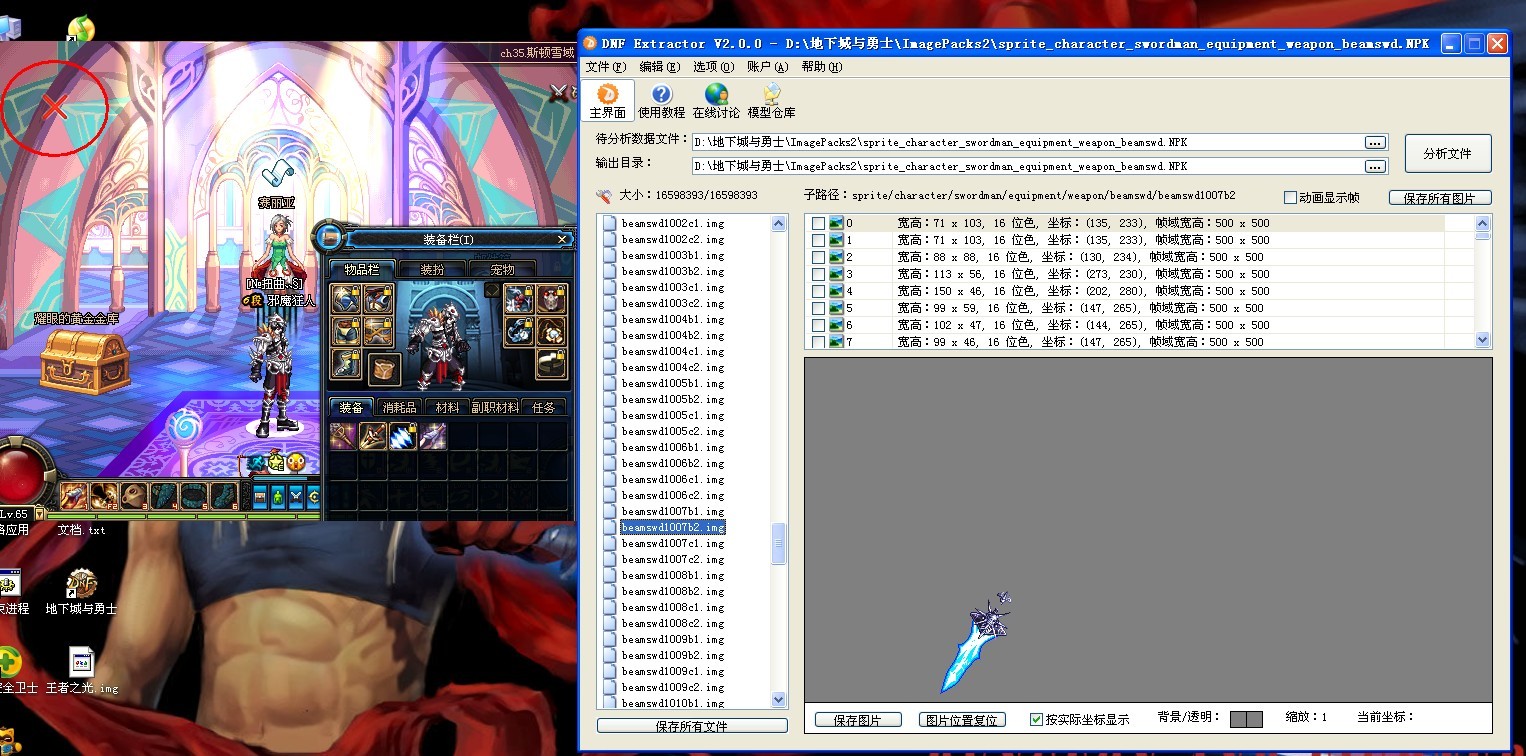1526x756 pixels.
Task: Select beamswd1007c1.img in the file list
Action: tap(673, 543)
